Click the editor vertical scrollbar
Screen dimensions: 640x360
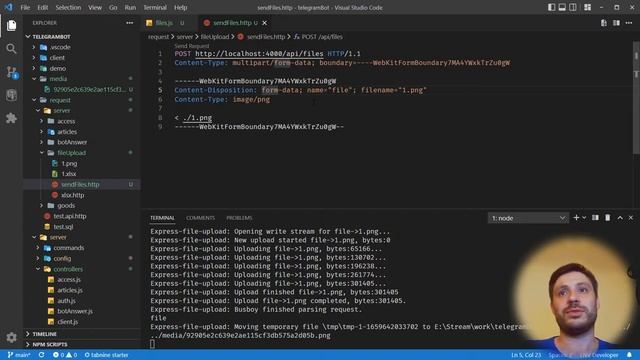coord(636,98)
